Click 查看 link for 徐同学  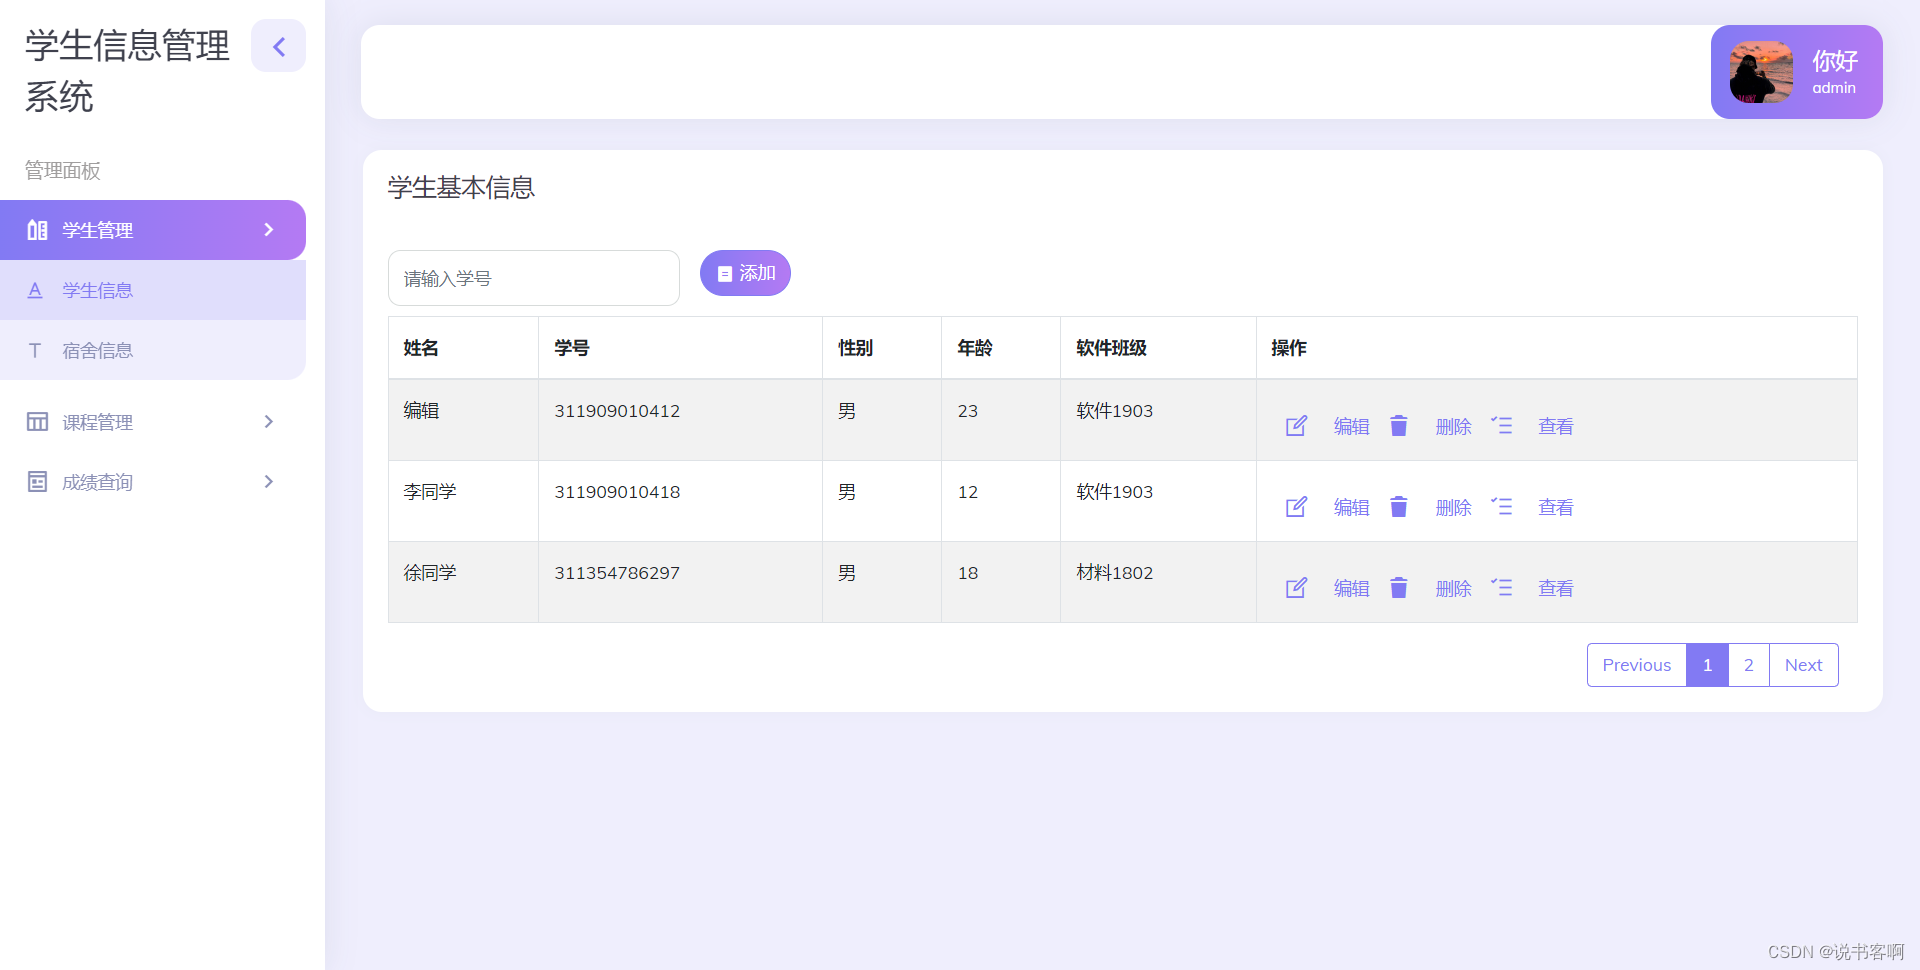(x=1555, y=589)
